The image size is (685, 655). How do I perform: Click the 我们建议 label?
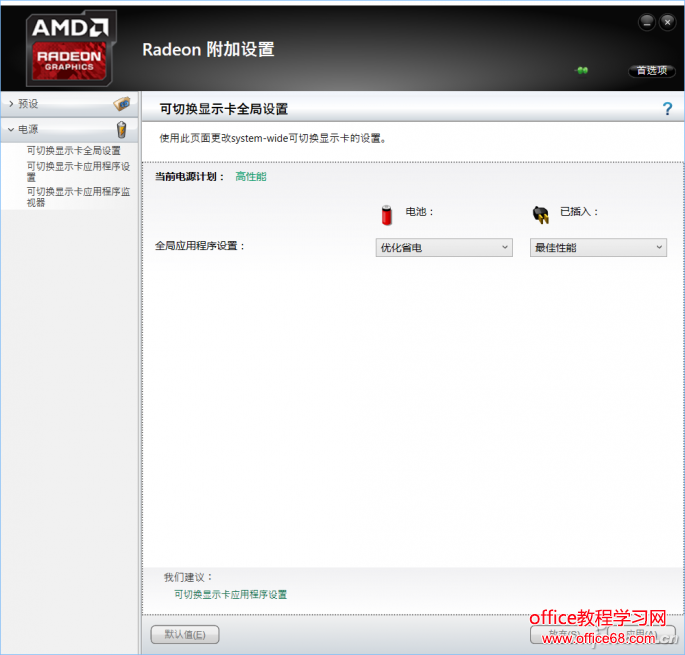tap(188, 577)
